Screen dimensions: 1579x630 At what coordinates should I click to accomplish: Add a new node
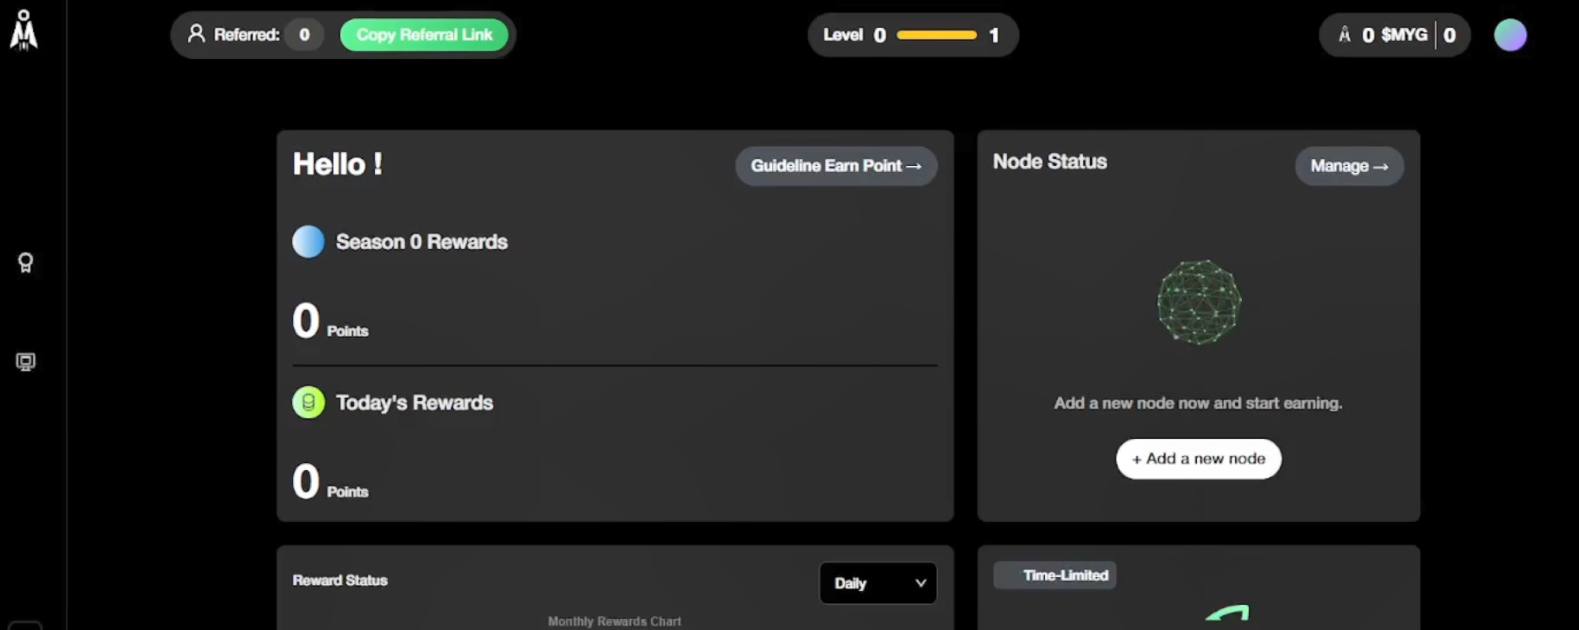coord(1198,459)
